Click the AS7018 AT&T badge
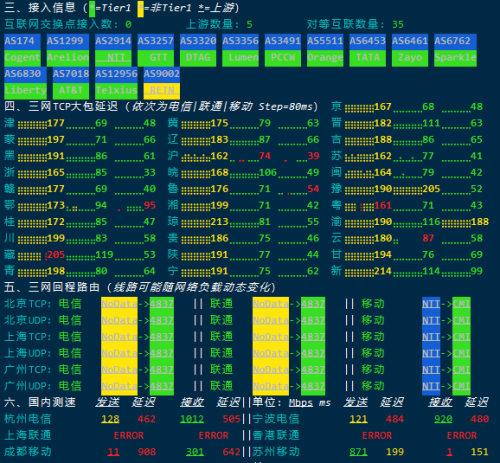Screen dimensions: 500x463 click(71, 83)
